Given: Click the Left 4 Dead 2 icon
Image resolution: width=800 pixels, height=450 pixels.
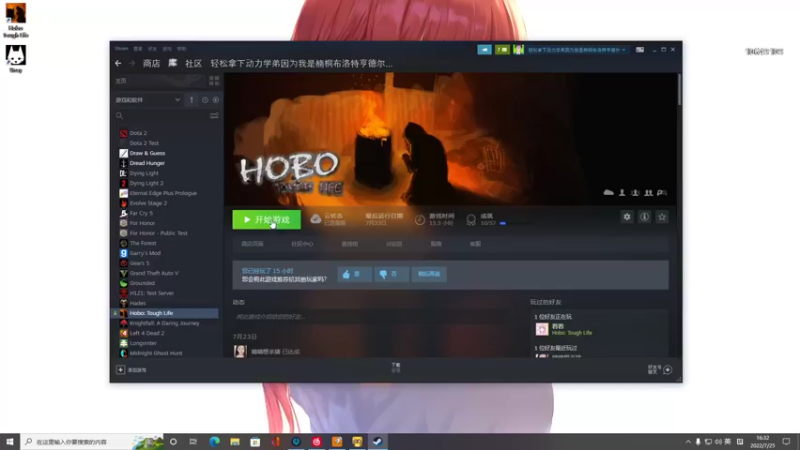Looking at the screenshot, I should (123, 333).
